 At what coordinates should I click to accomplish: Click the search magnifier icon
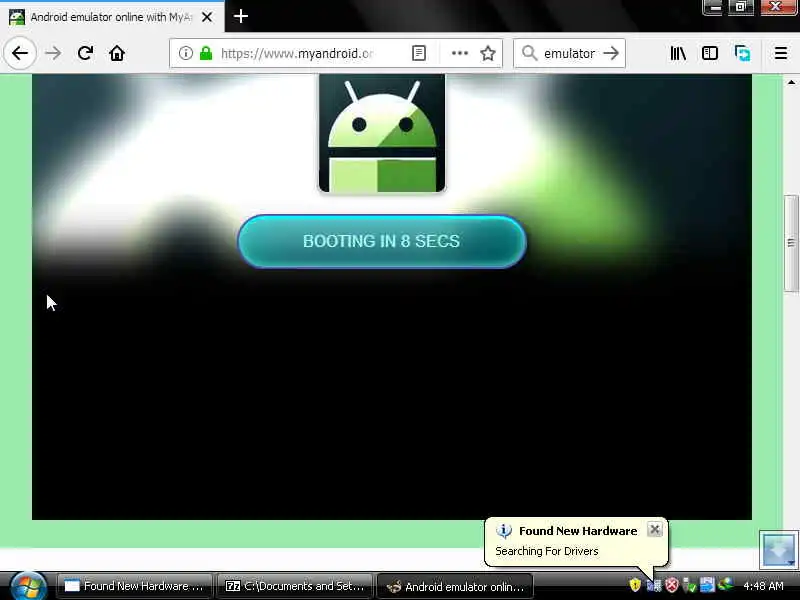(x=530, y=53)
